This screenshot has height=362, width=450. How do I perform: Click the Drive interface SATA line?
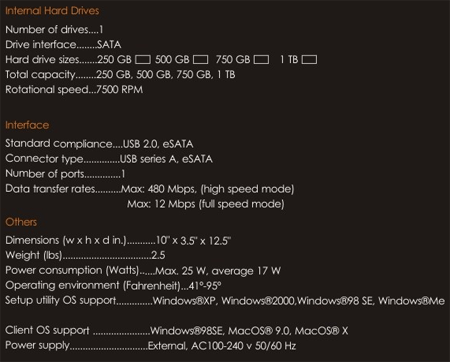pos(63,45)
